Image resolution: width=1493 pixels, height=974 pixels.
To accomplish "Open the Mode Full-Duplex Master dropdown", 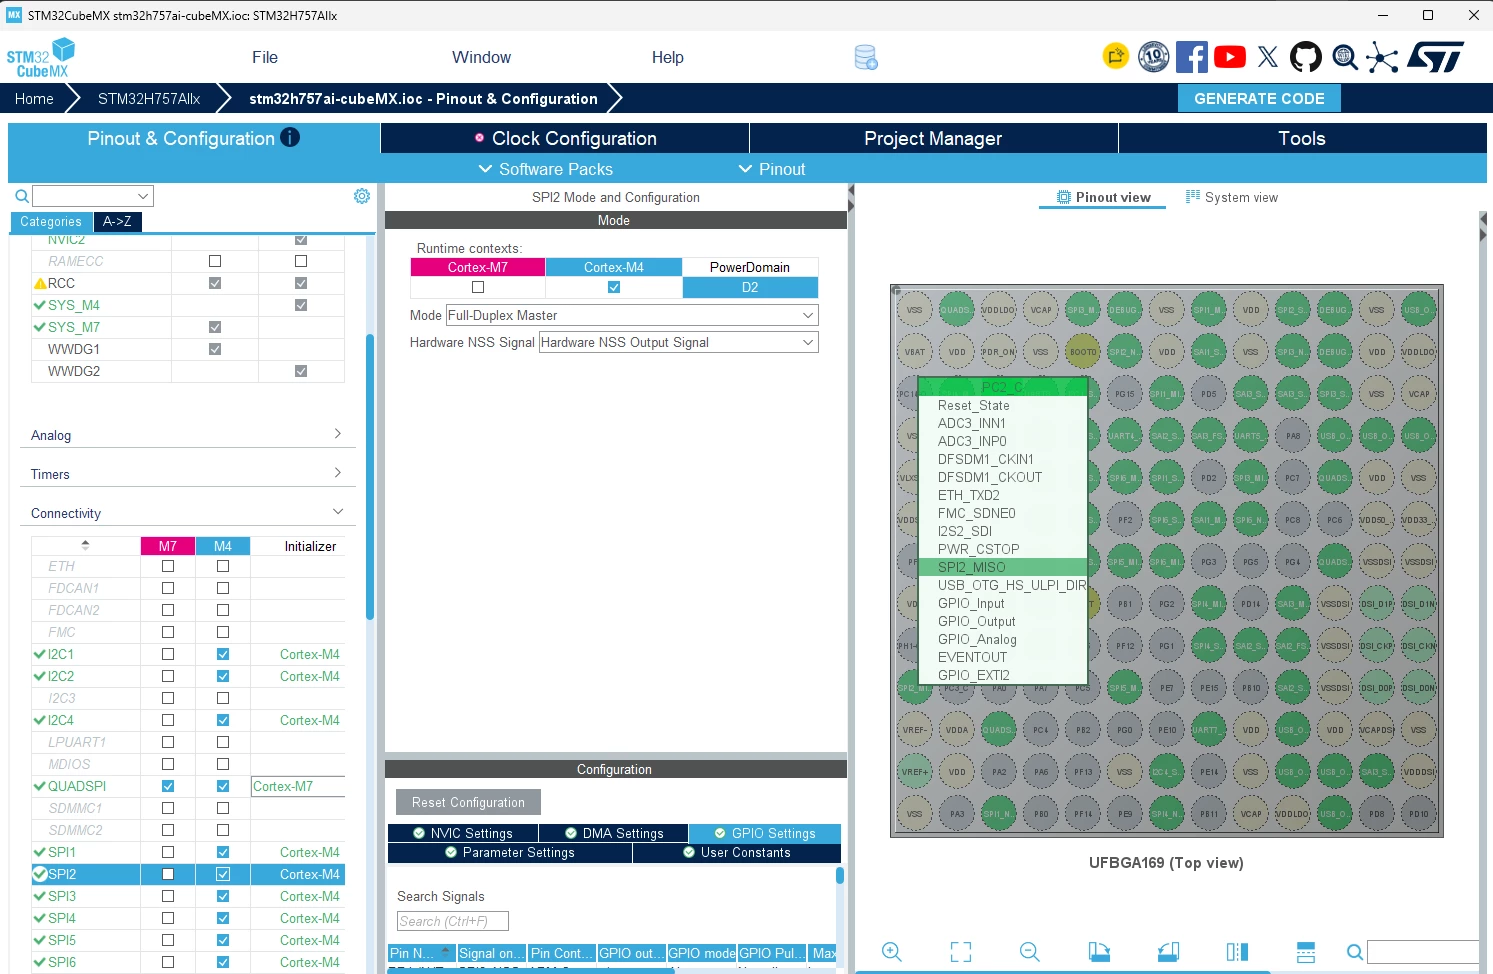I will [x=632, y=315].
